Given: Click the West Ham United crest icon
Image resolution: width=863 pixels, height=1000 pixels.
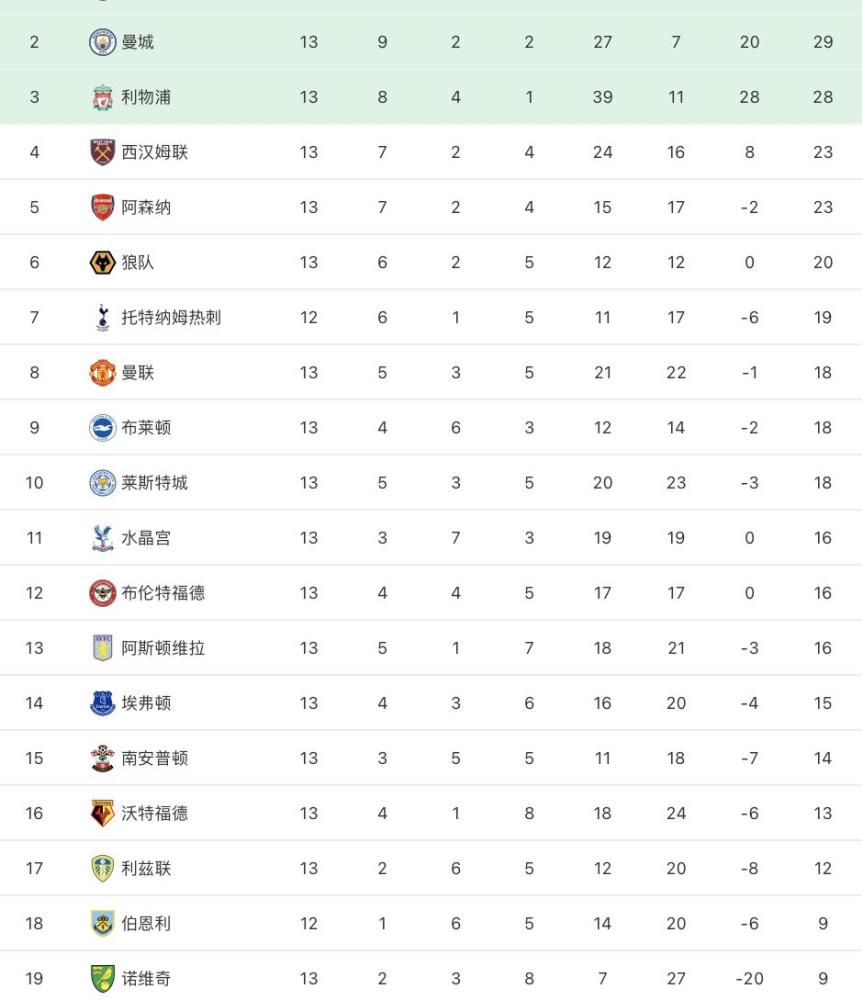Looking at the screenshot, I should click(102, 152).
